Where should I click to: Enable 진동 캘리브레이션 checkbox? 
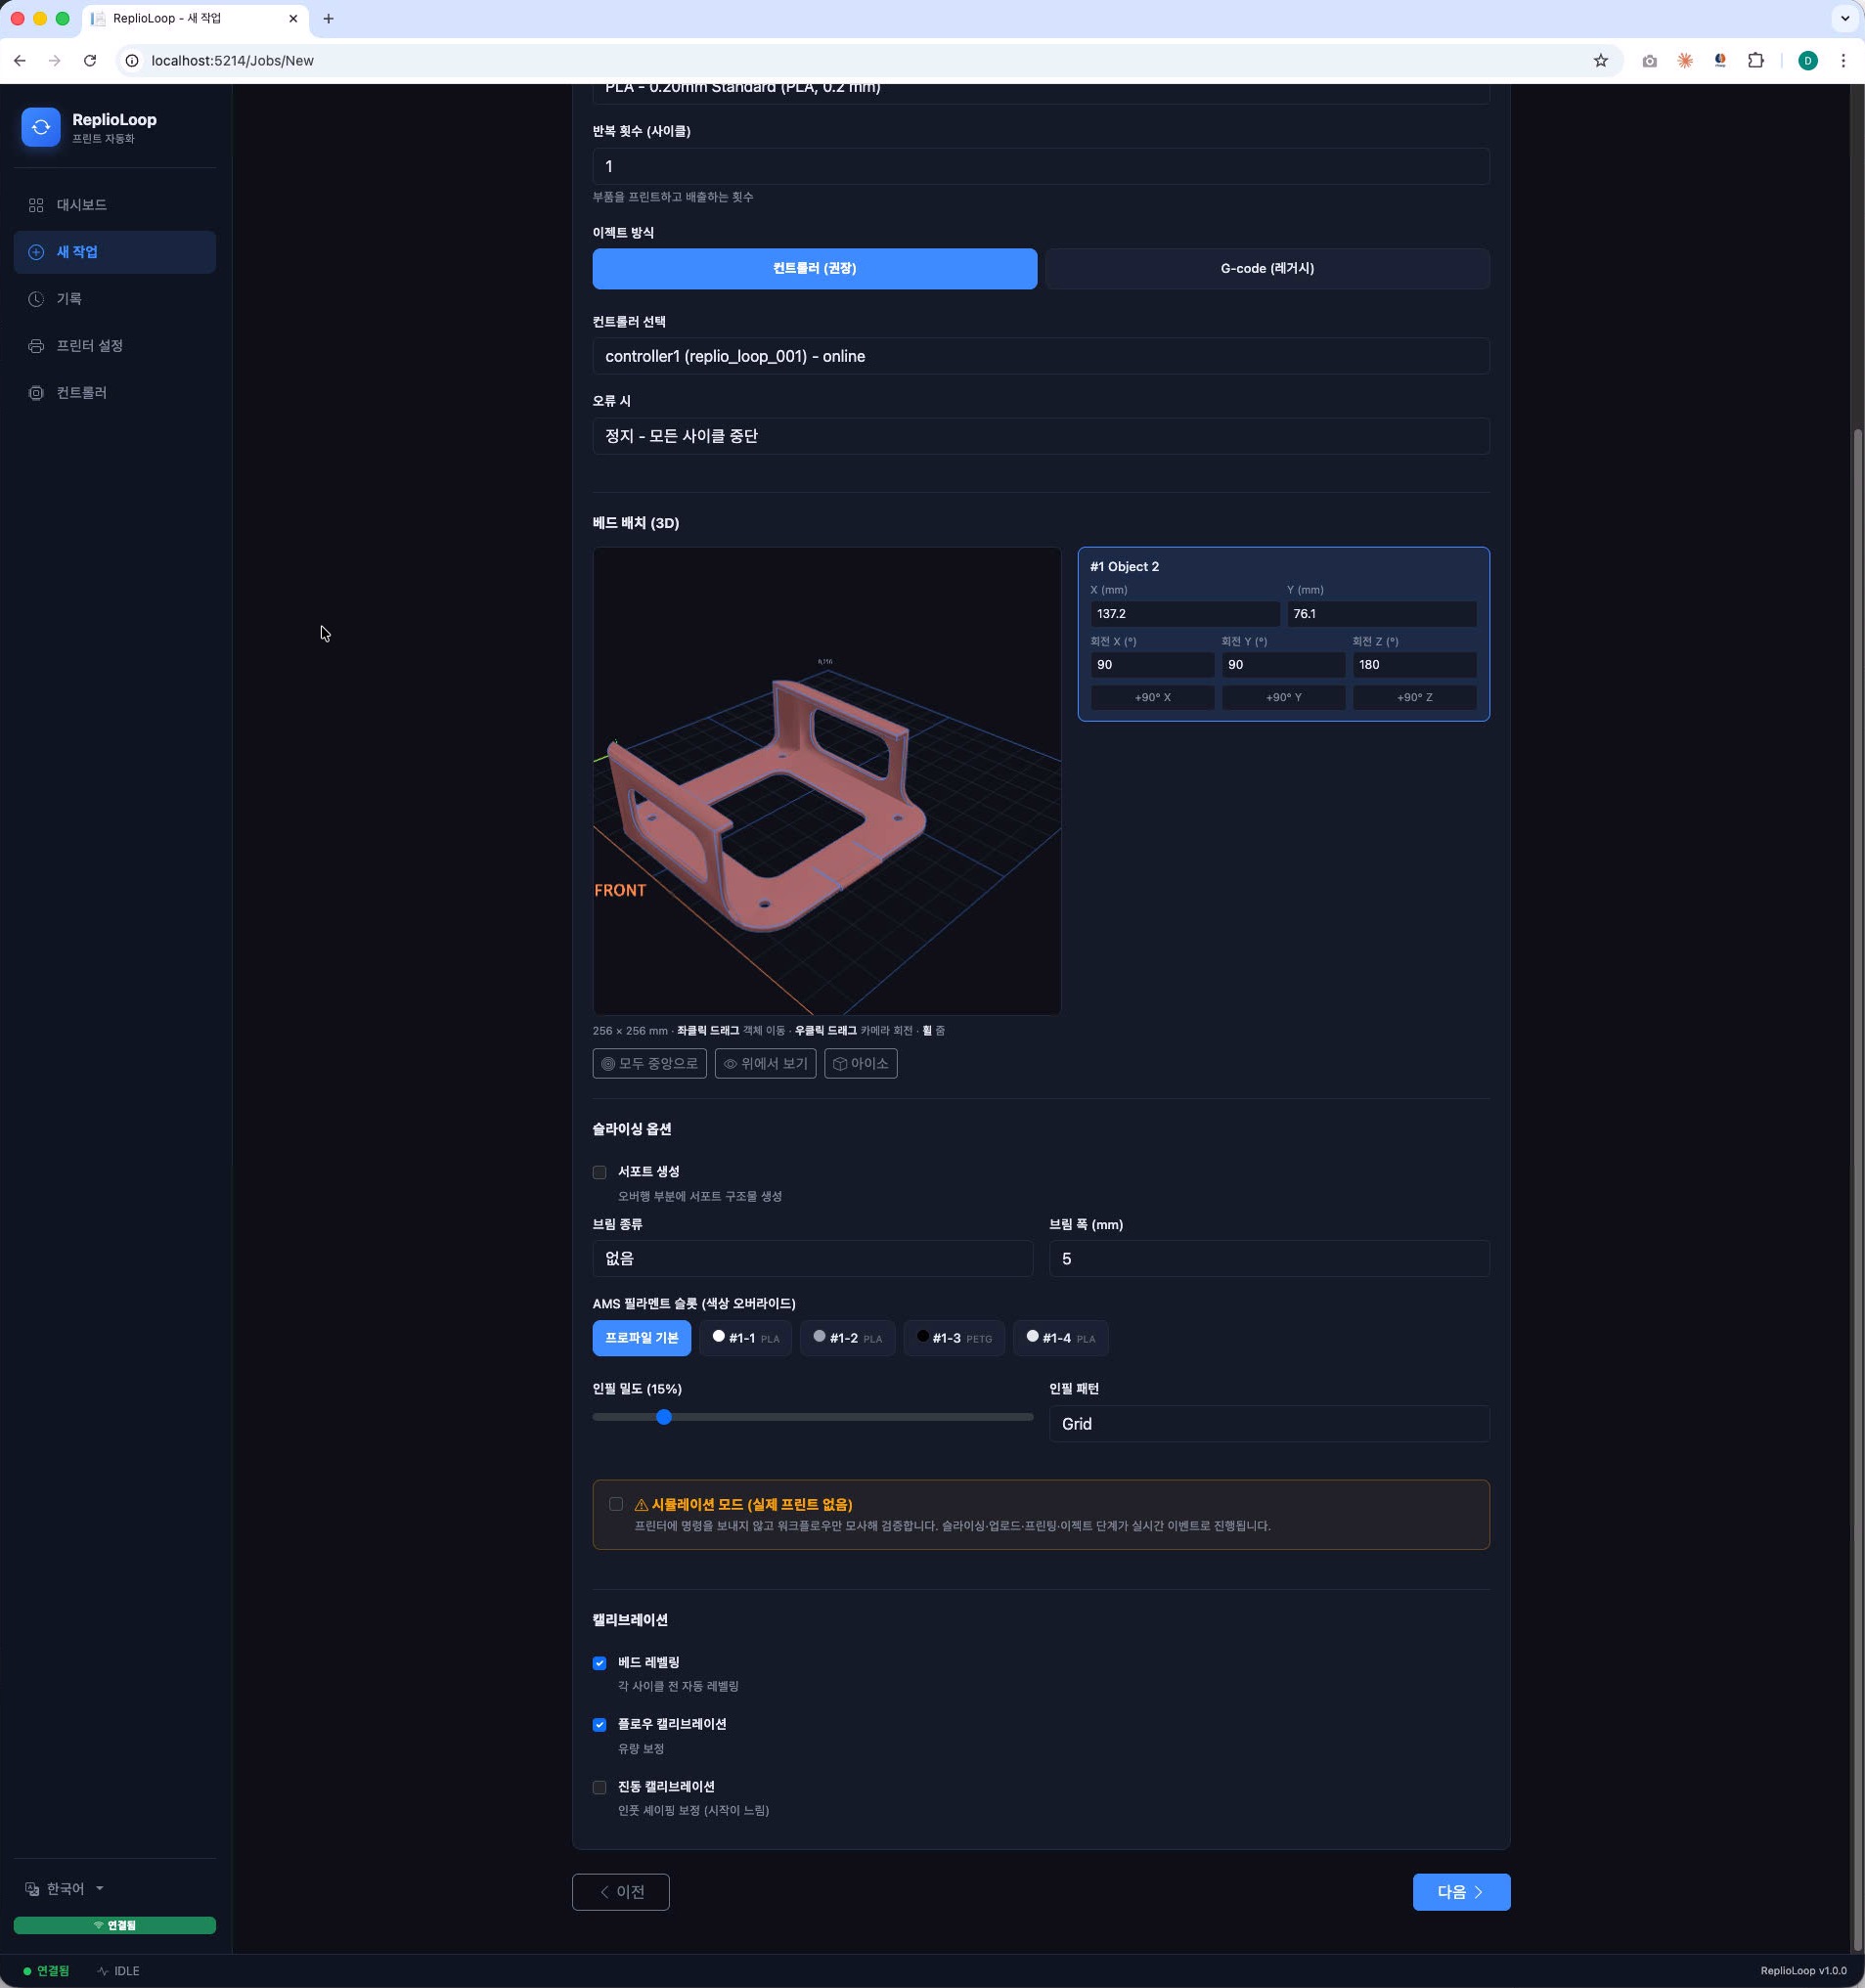(x=599, y=1787)
